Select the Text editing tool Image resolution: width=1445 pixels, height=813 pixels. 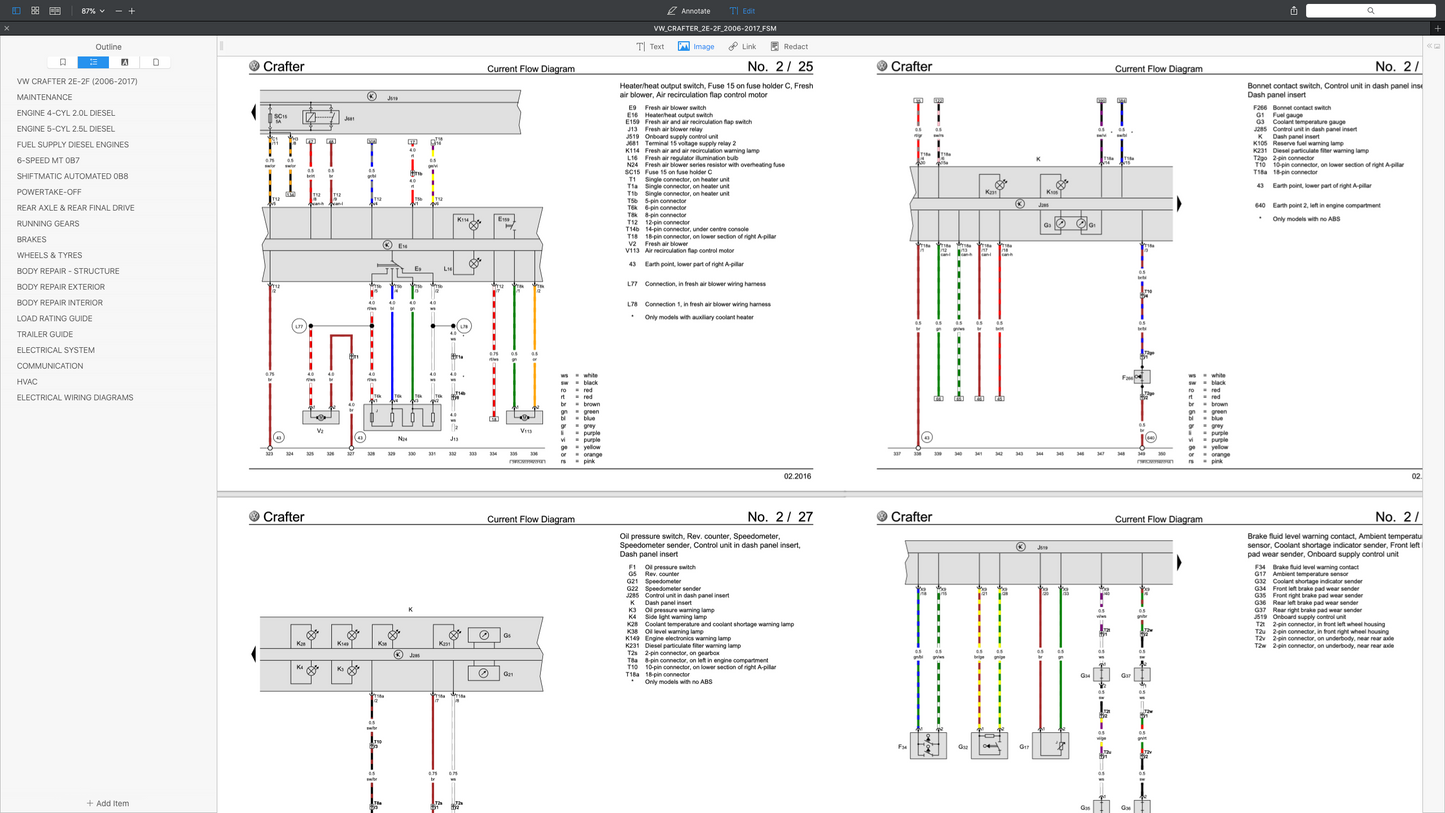(x=650, y=47)
